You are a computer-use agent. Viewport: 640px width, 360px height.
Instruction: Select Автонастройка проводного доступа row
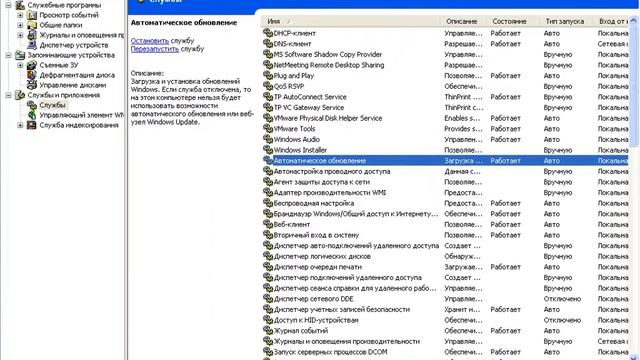(445, 171)
